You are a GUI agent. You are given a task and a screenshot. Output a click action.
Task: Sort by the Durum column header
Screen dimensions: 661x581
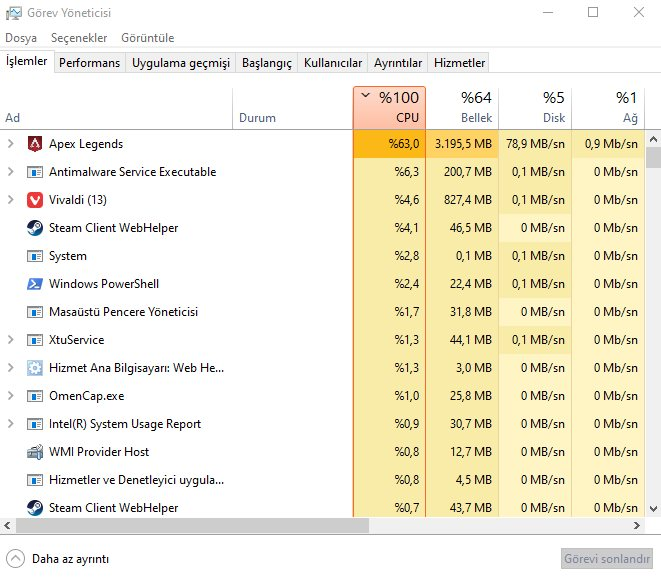point(293,108)
